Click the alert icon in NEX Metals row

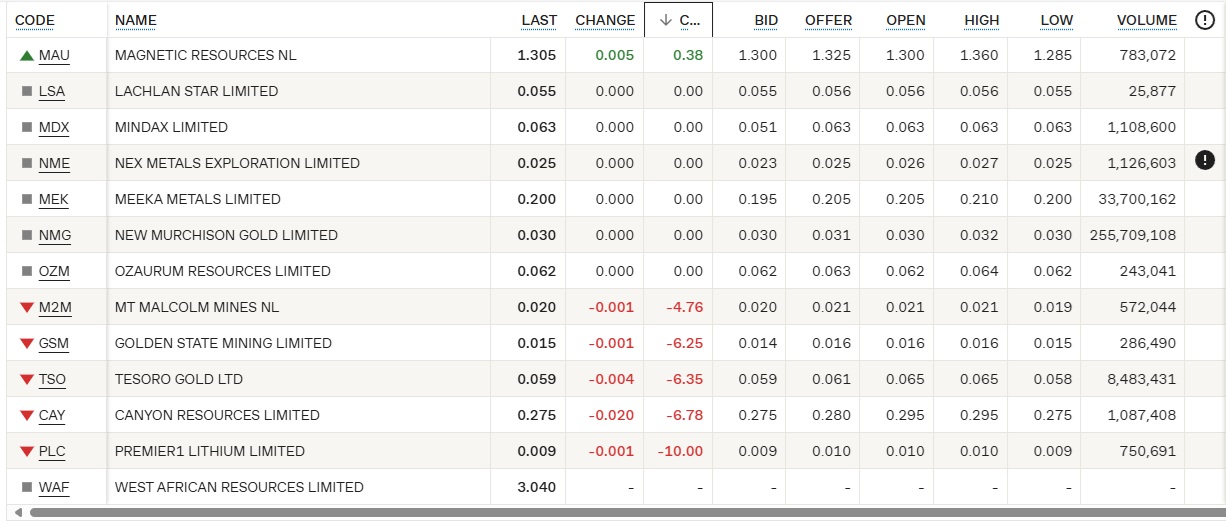[x=1205, y=160]
